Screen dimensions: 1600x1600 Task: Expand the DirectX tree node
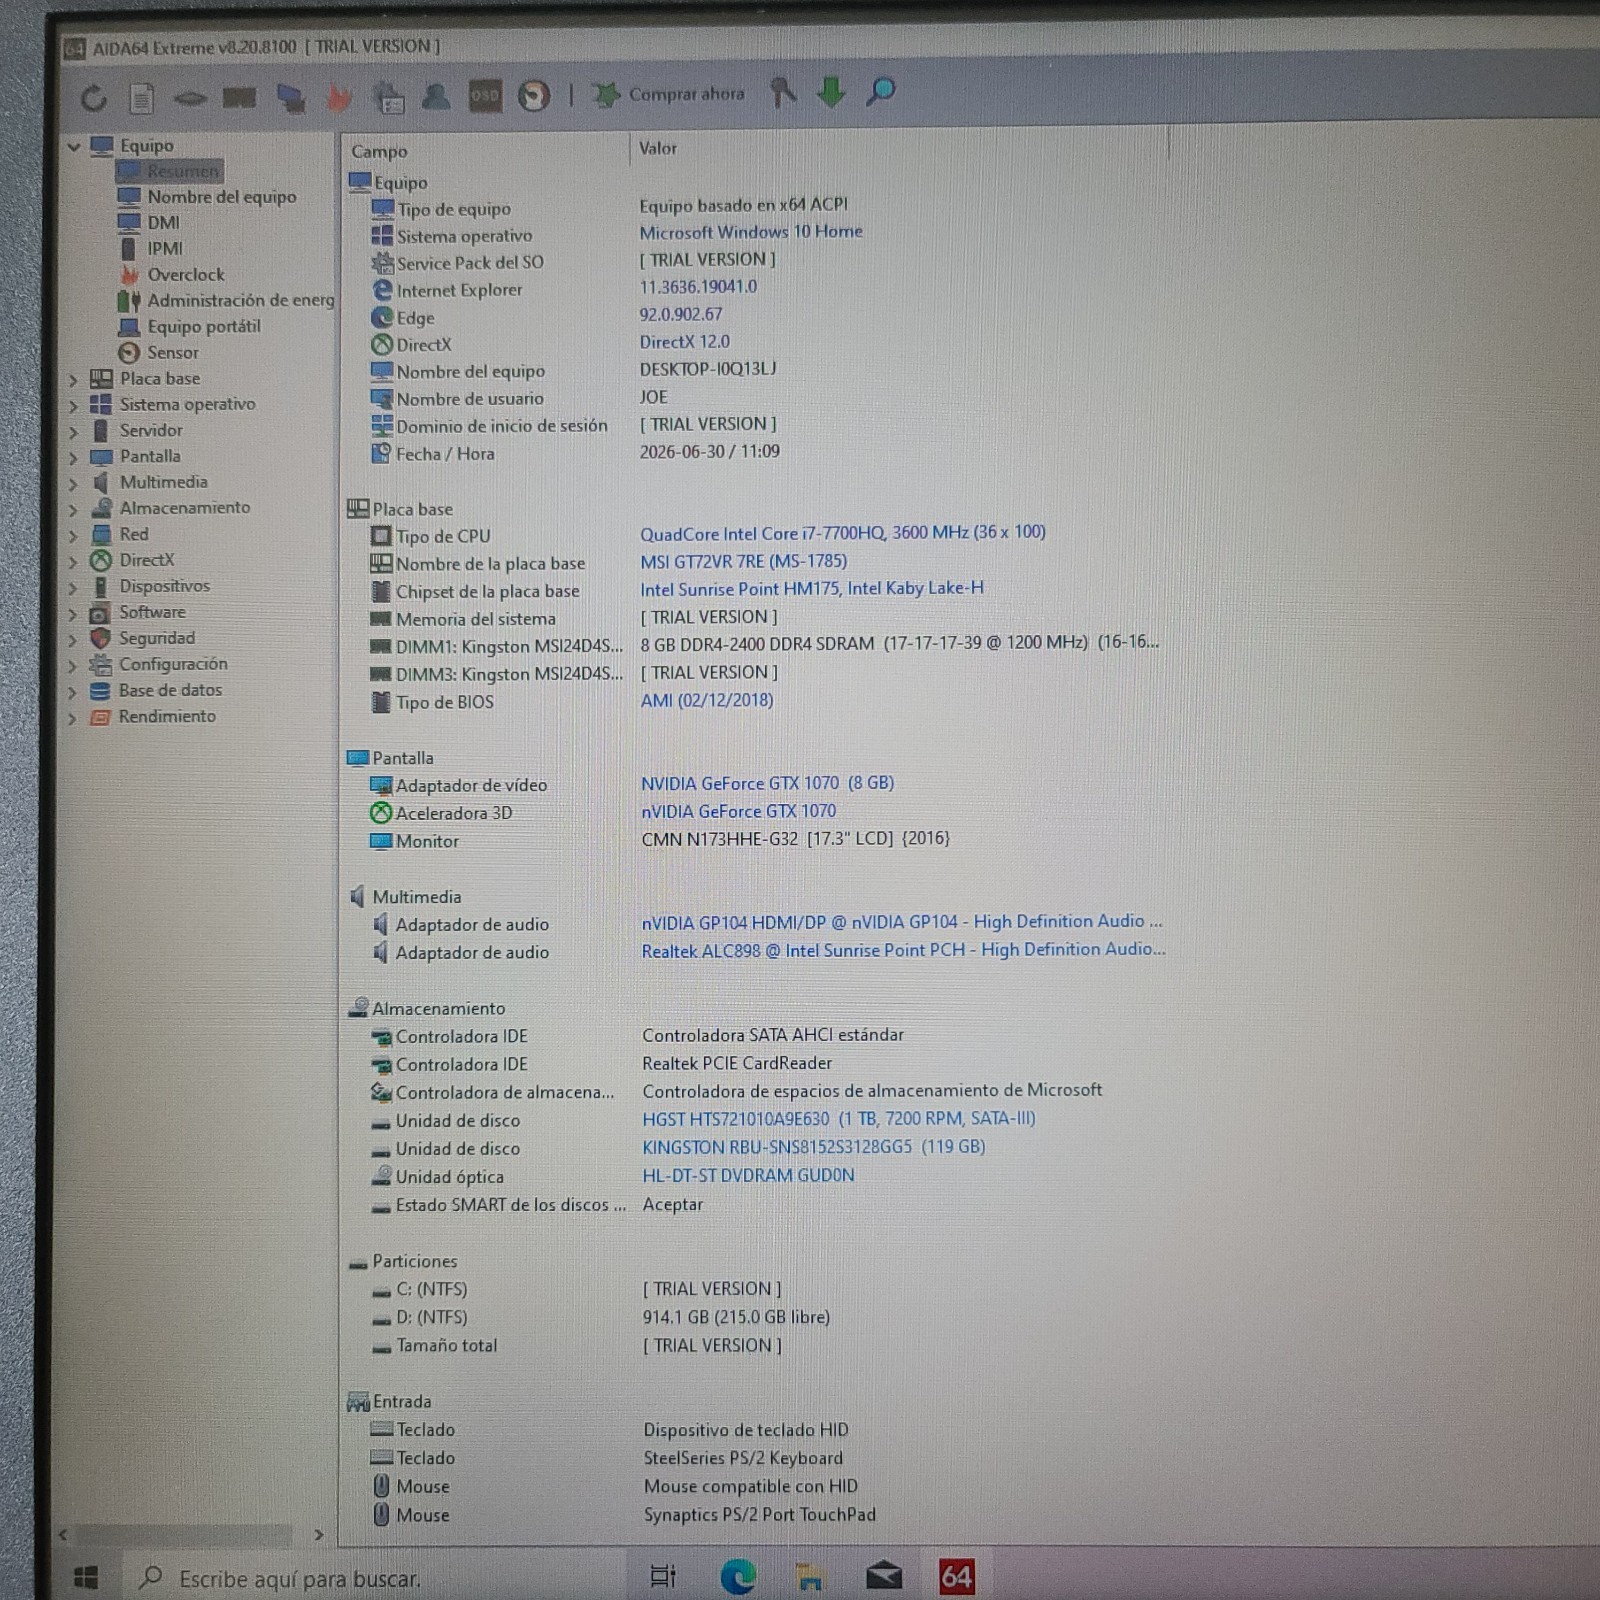[x=73, y=562]
